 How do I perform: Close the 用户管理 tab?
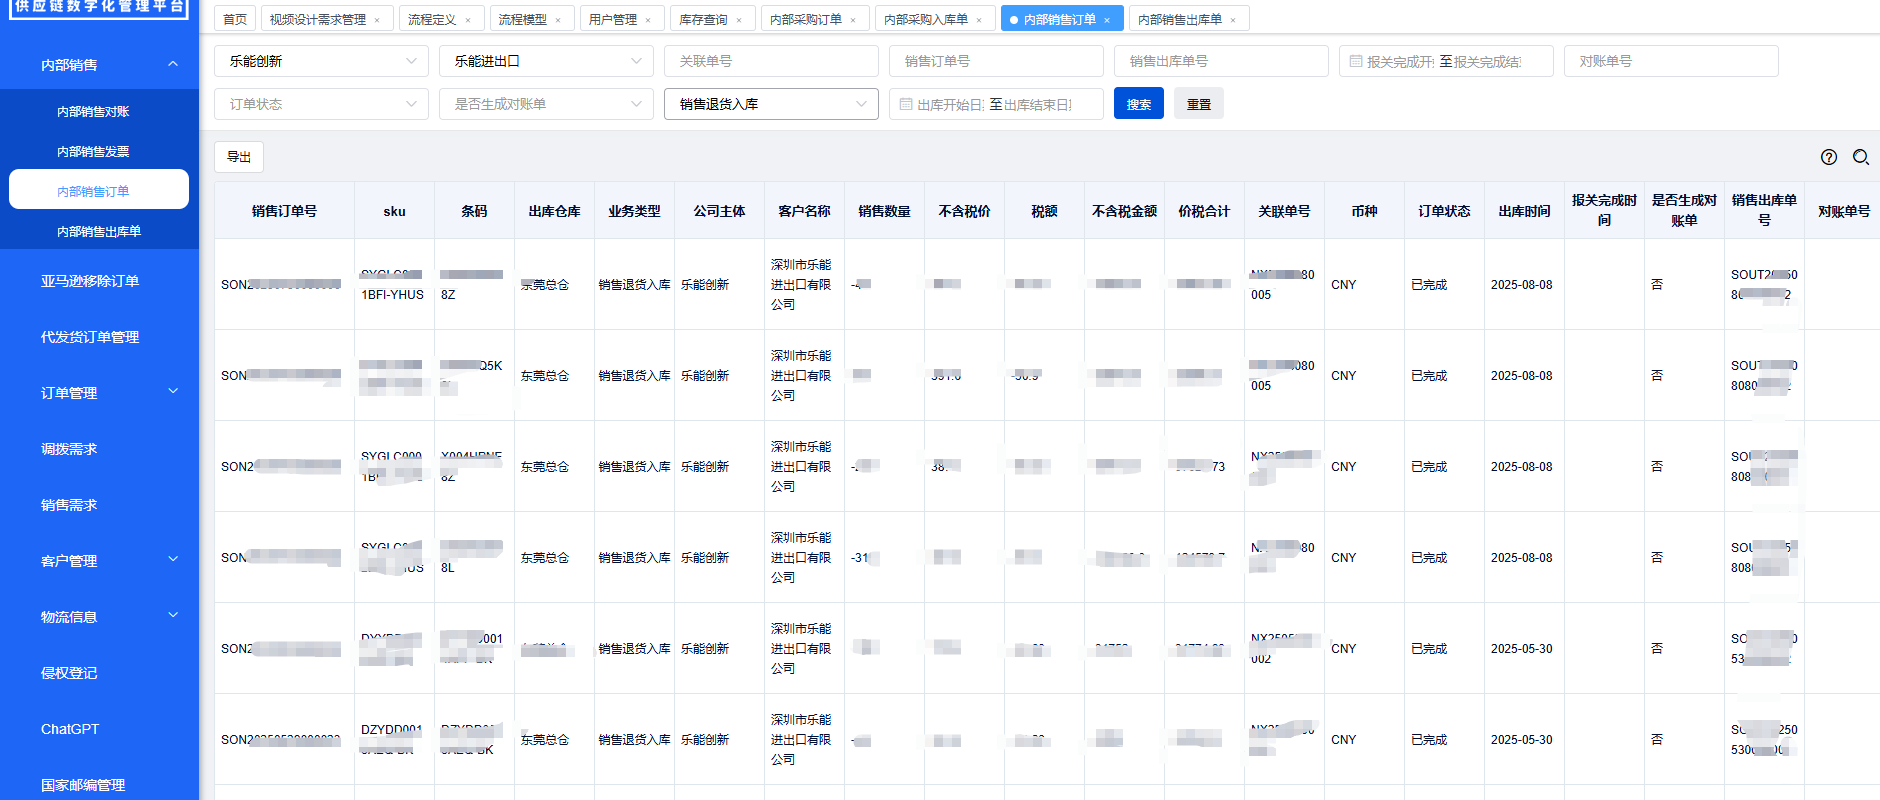pos(648,20)
